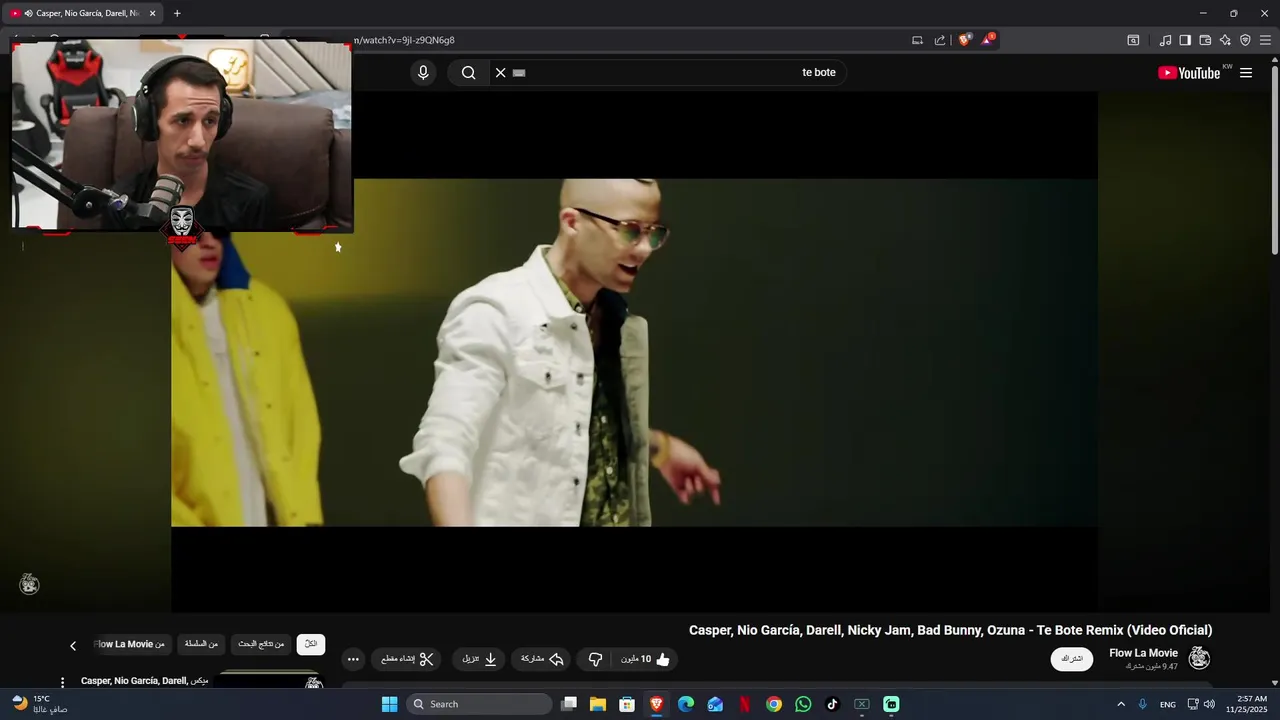
Task: Switch to Brave in the taskbar
Action: coord(656,704)
